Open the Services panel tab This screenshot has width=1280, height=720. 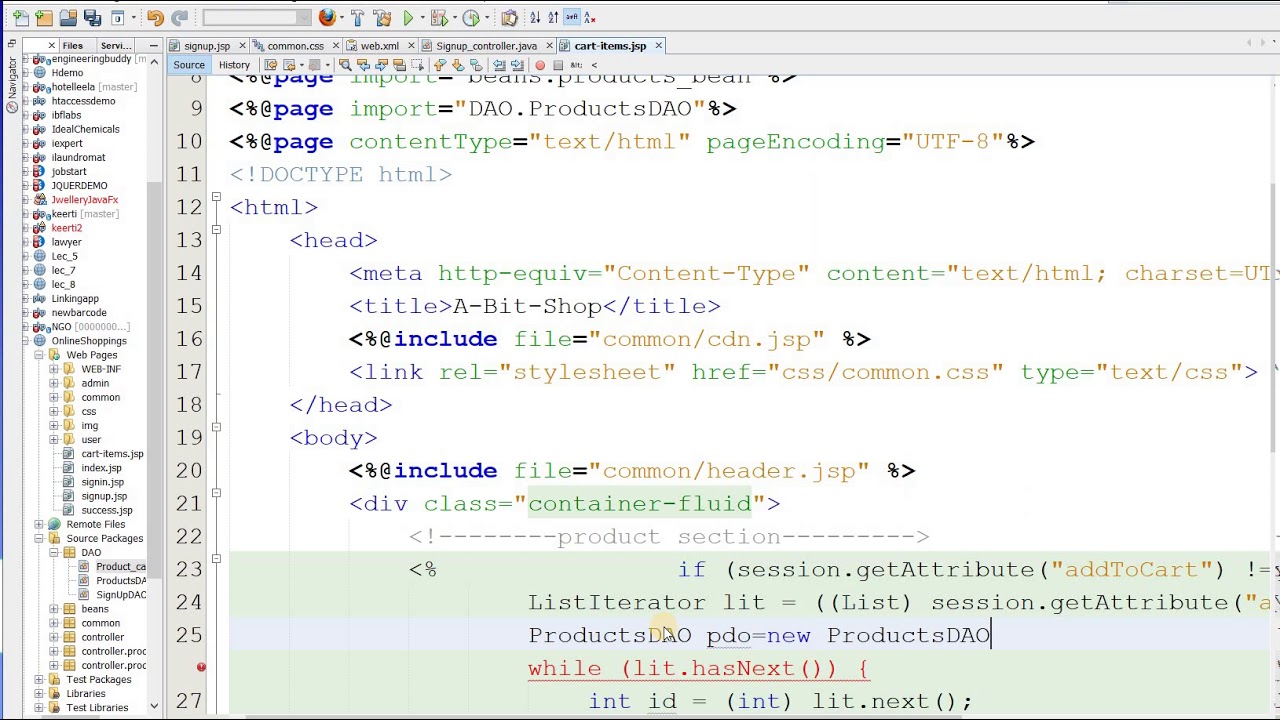coord(115,46)
